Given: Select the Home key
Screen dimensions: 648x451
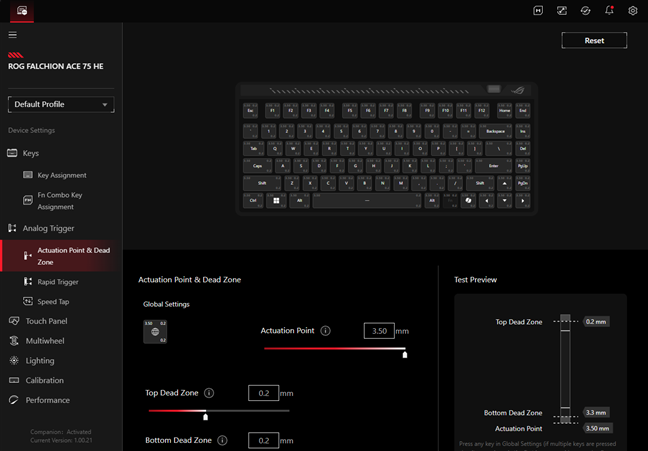Looking at the screenshot, I should click(505, 111).
